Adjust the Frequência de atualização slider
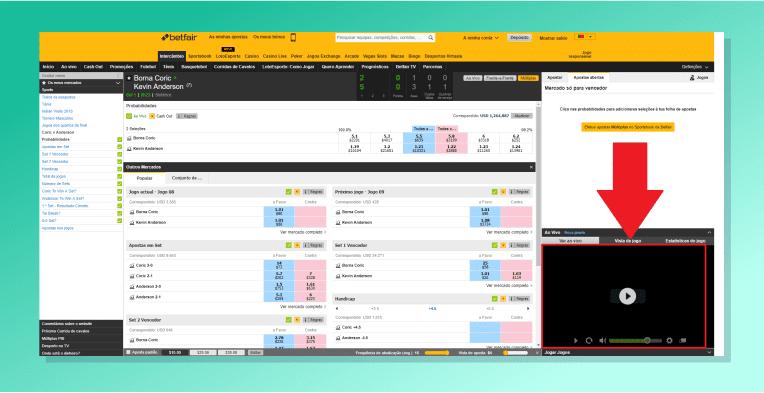Screen dimensions: 764x393 (x=437, y=352)
